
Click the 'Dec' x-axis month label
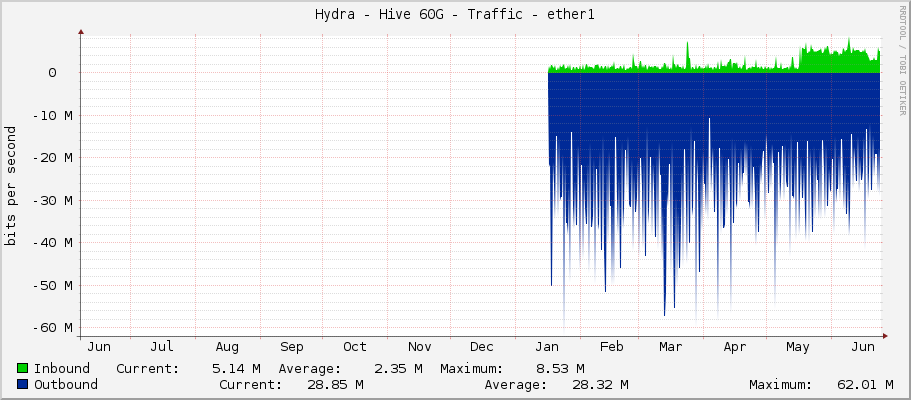tap(482, 347)
